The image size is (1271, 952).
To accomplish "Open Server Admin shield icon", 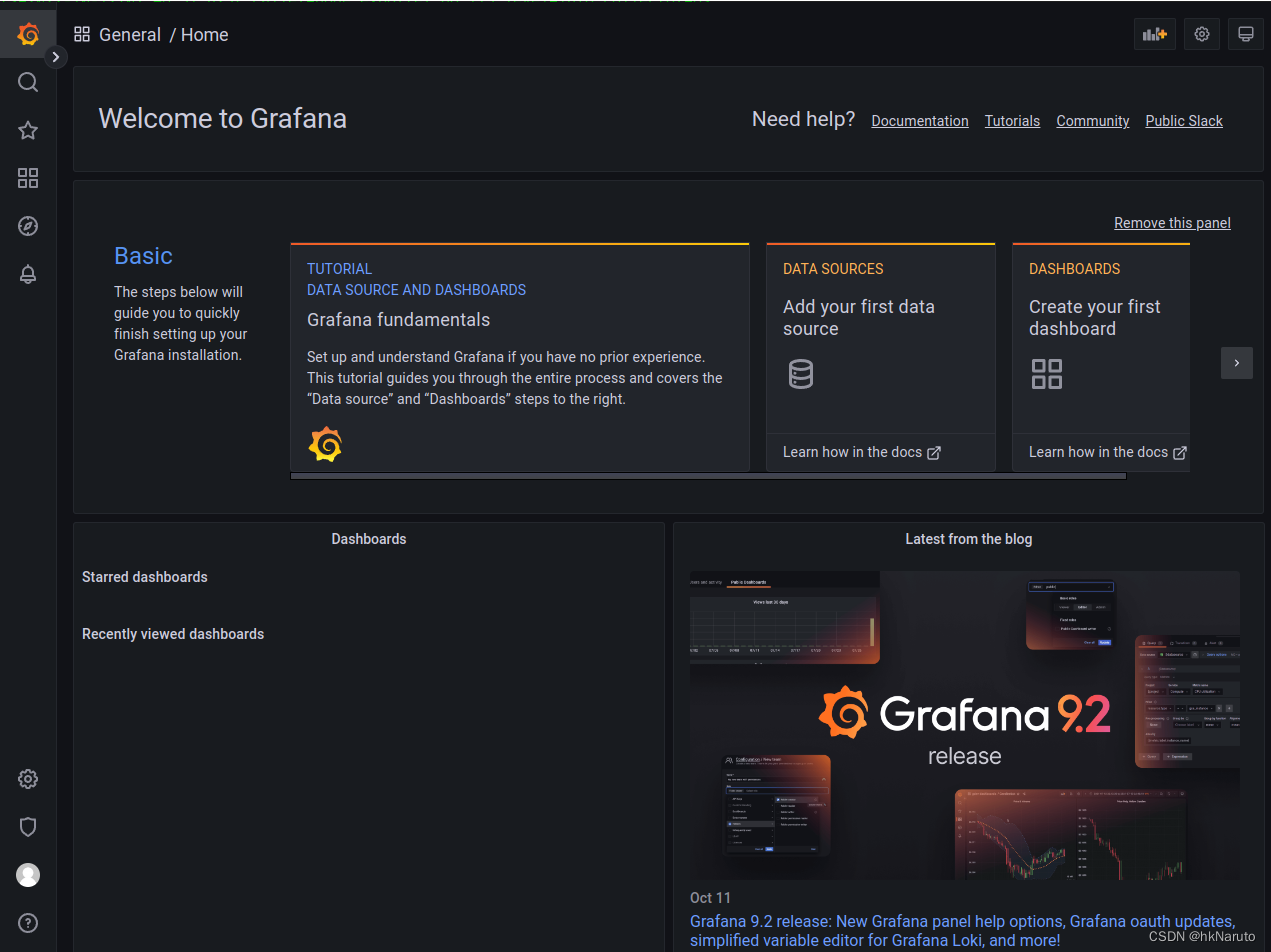I will pos(28,827).
